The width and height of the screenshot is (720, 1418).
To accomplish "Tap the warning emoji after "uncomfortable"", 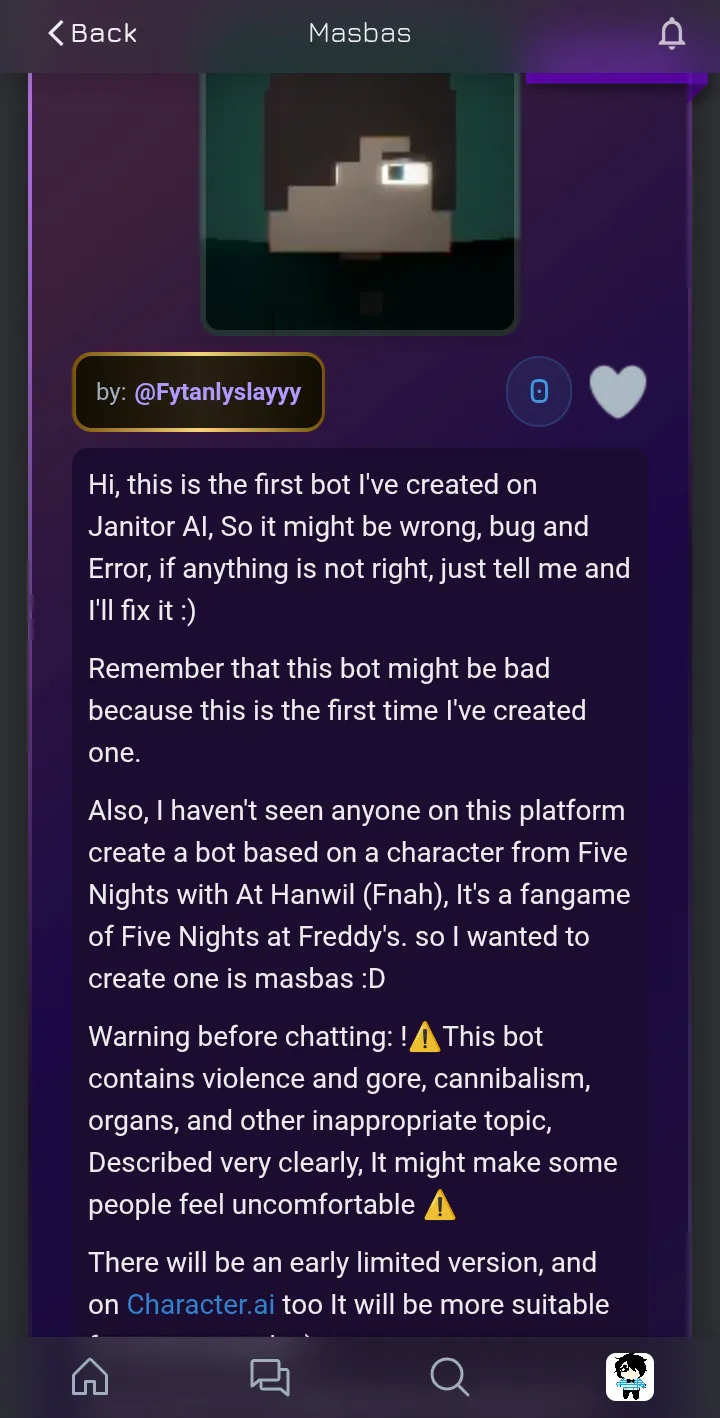I will pos(440,1205).
